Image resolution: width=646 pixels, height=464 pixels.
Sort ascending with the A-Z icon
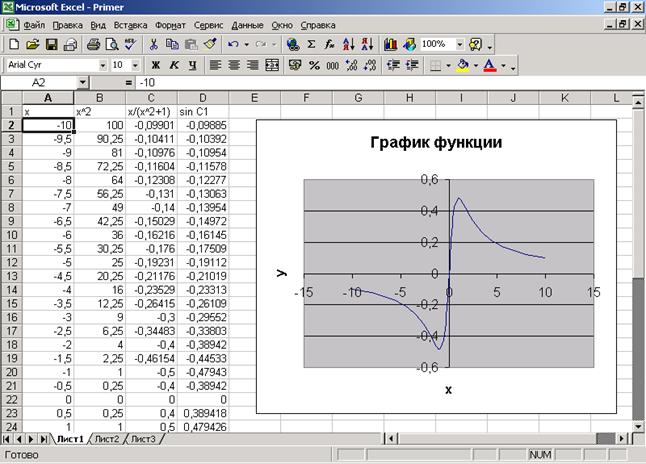(349, 44)
